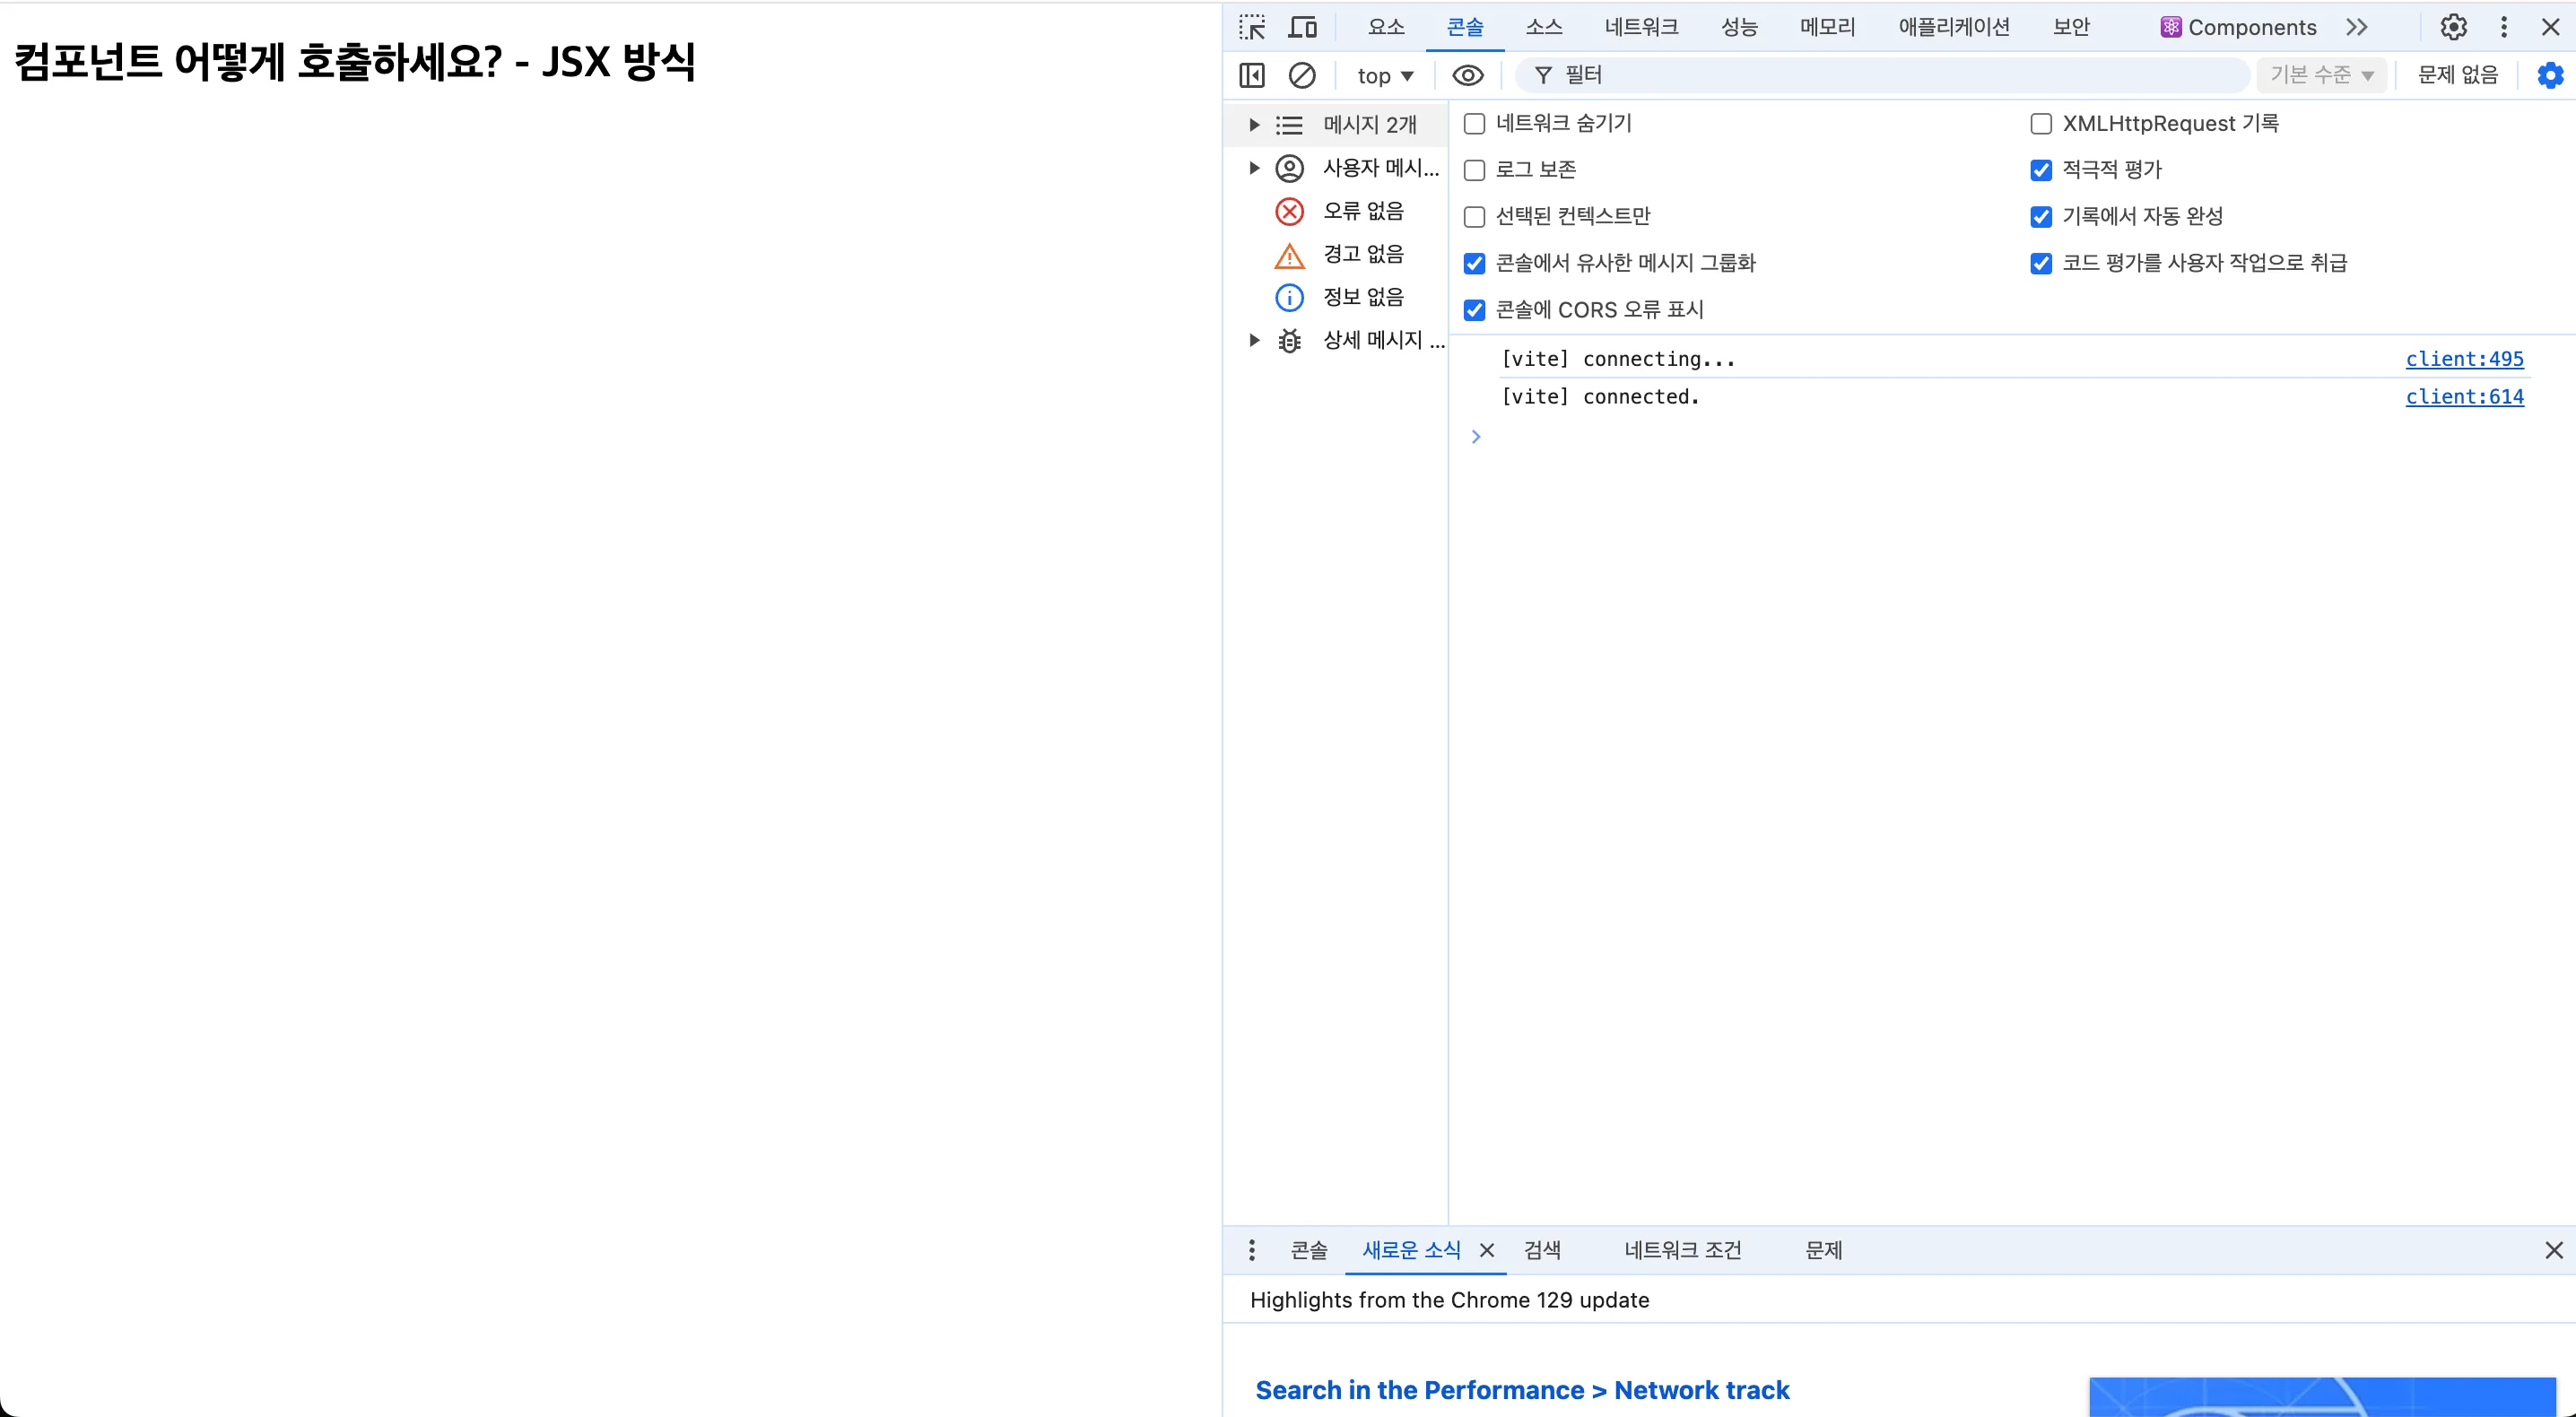
Task: Open the drawer's three-dot menu
Action: pyautogui.click(x=1251, y=1250)
